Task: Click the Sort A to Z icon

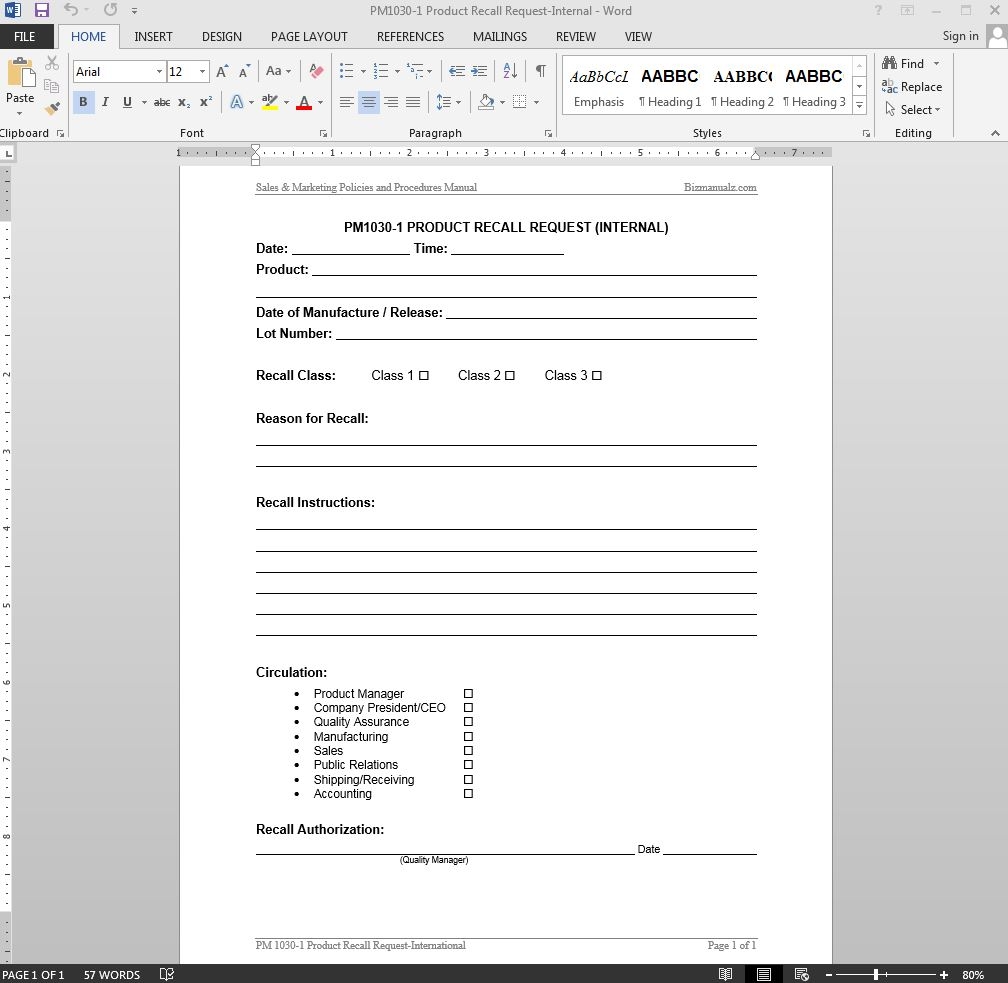Action: [510, 71]
